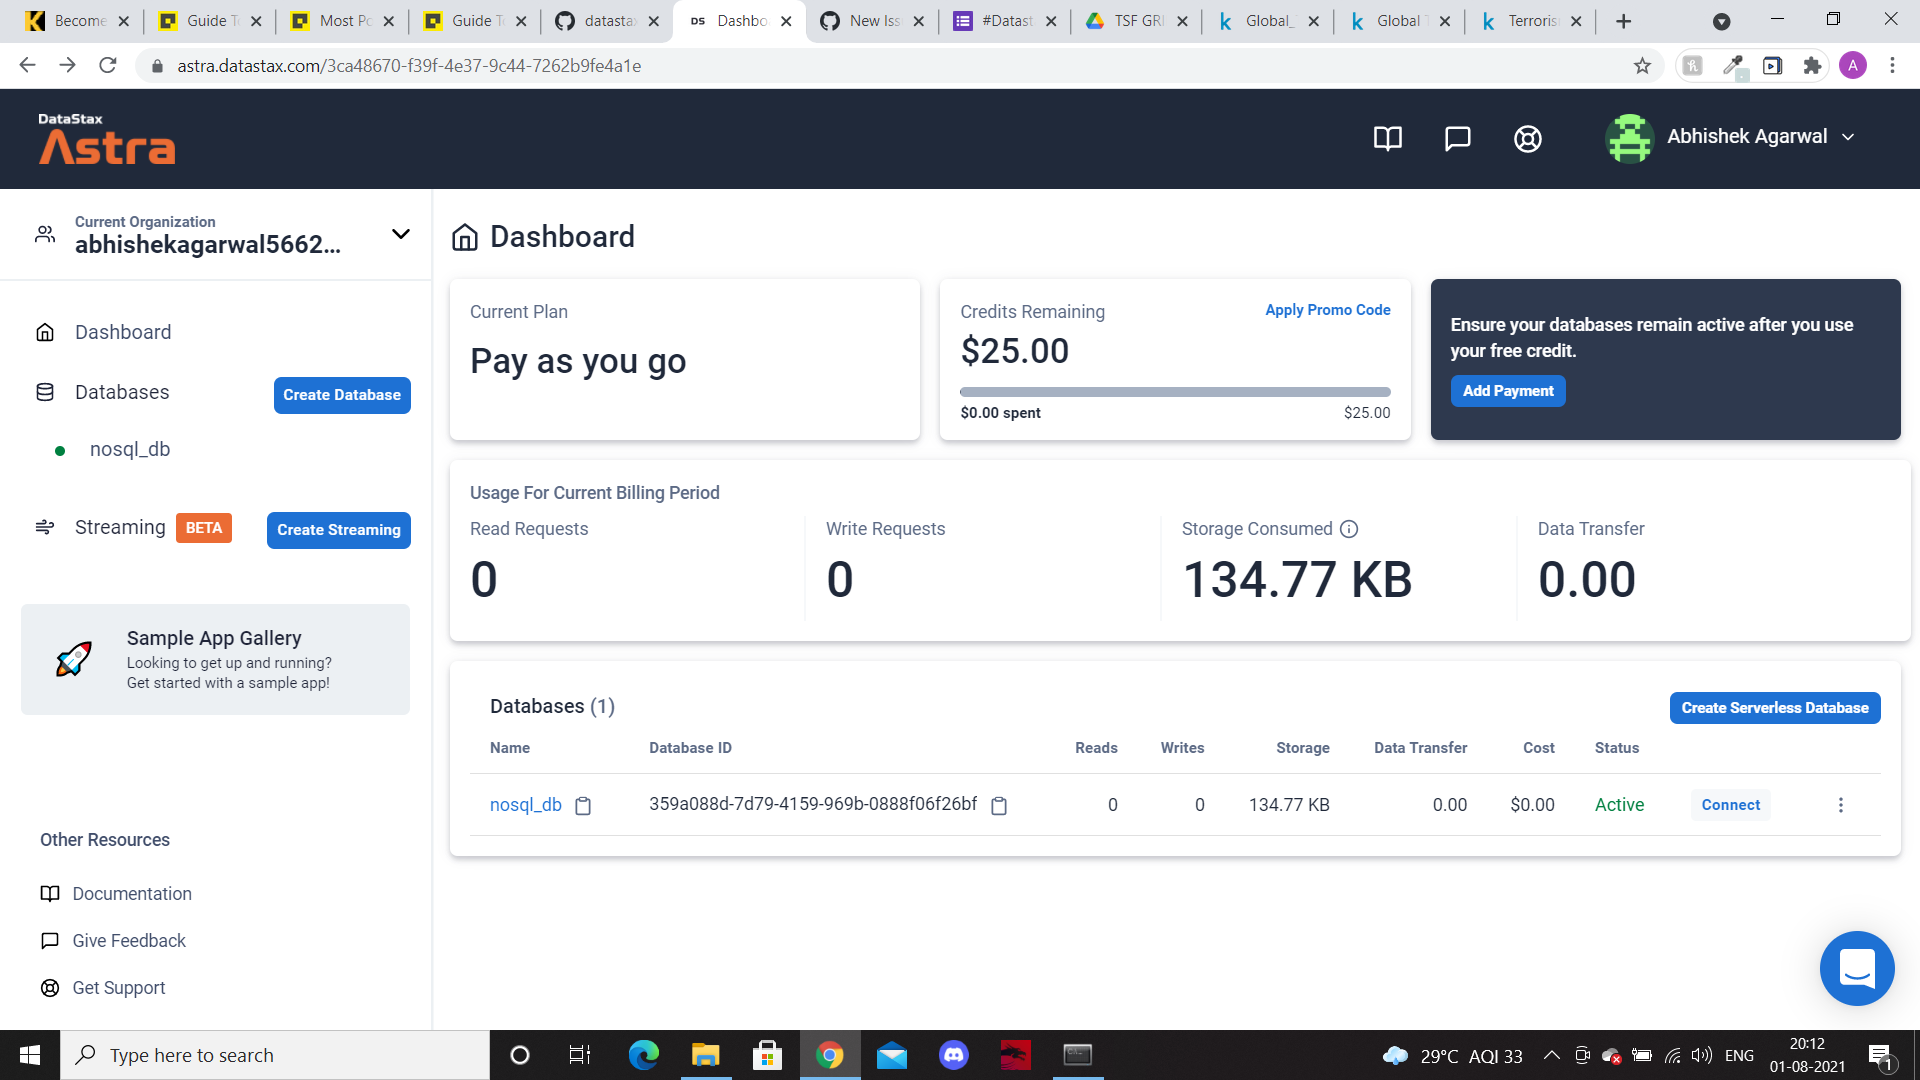1920x1080 pixels.
Task: Click Apply Promo Code
Action: (1328, 310)
